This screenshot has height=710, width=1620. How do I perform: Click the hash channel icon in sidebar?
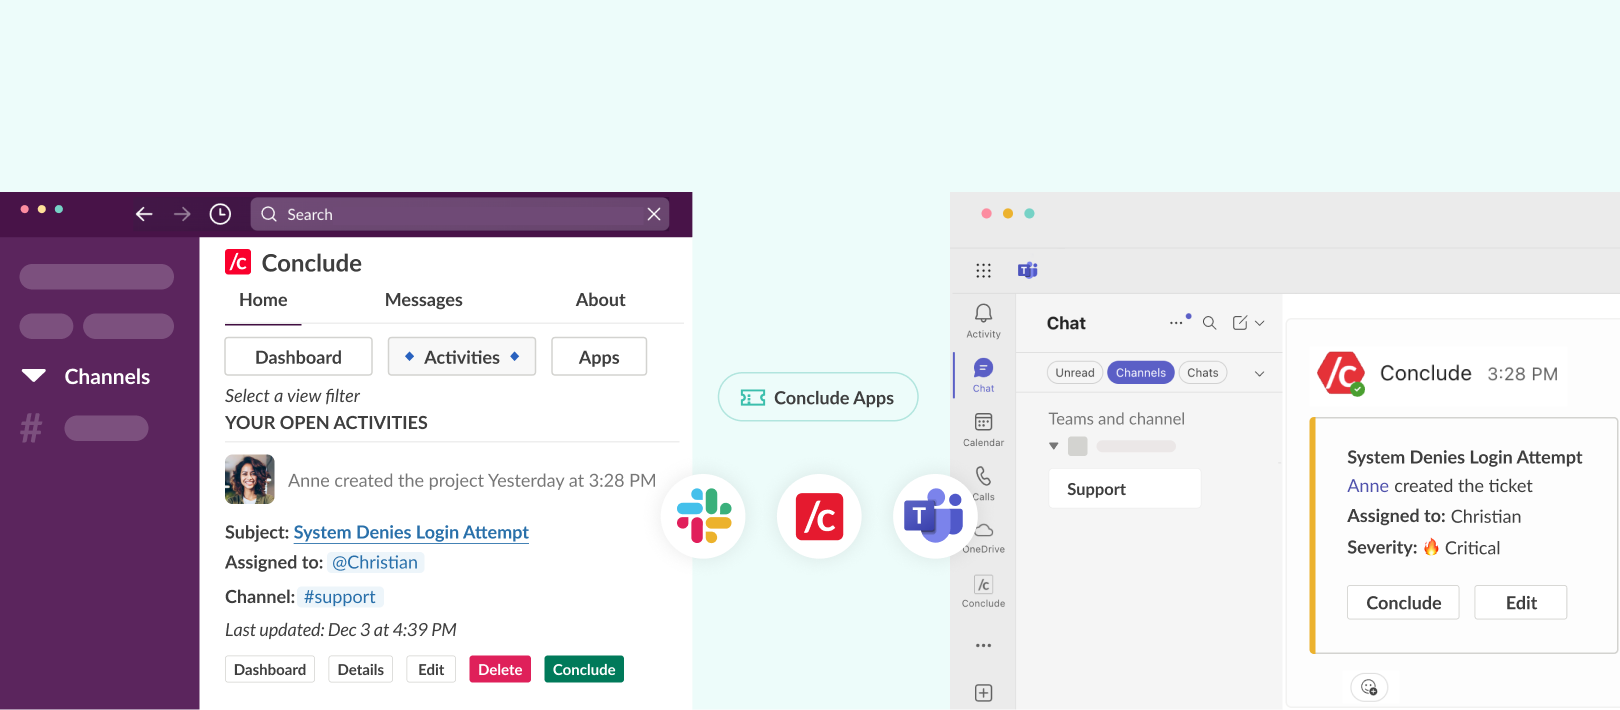coord(32,428)
